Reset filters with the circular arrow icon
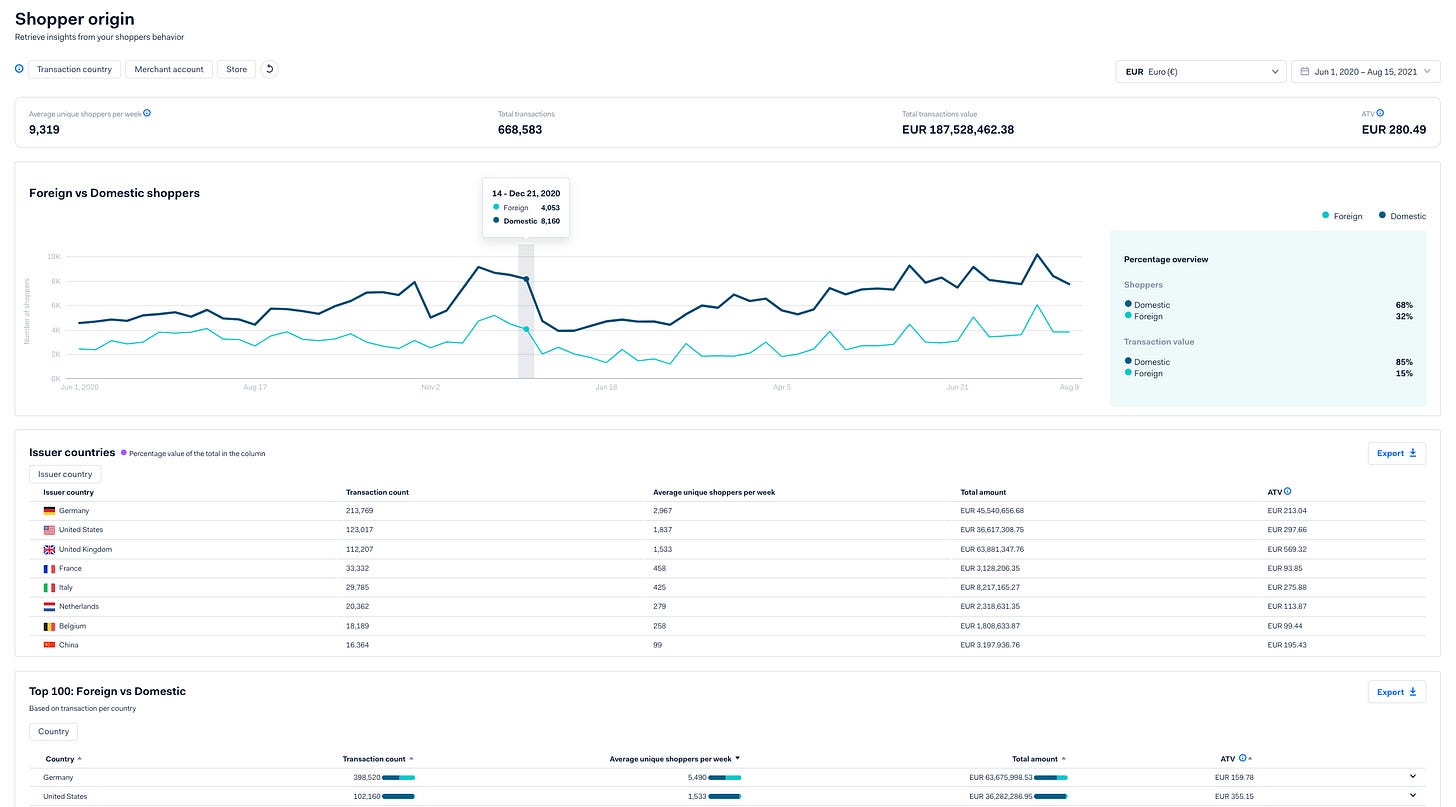Image resolution: width=1456 pixels, height=807 pixels. [x=269, y=69]
